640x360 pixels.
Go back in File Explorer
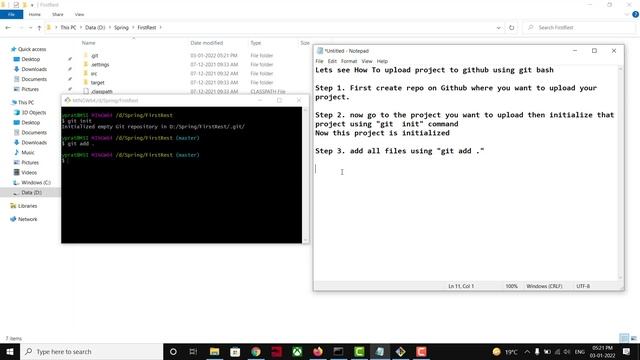click(8, 28)
